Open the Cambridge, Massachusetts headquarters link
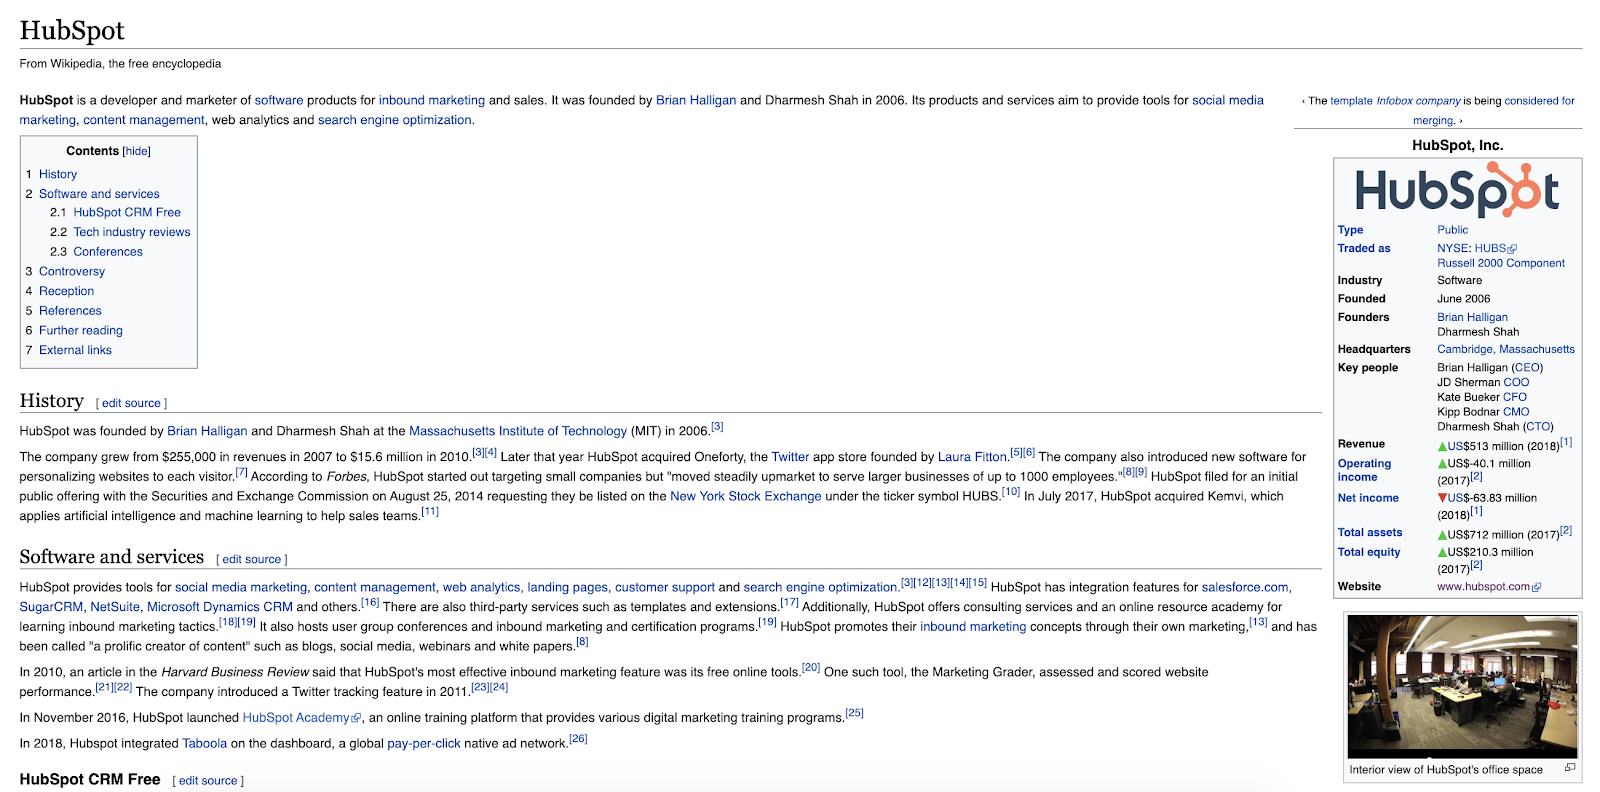This screenshot has height=792, width=1600. tap(1505, 349)
